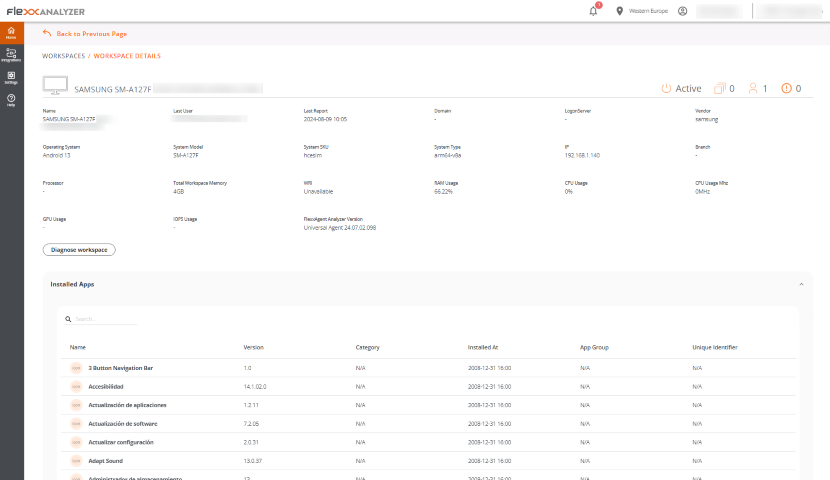Screen dimensions: 830x480
Task: Click the Adapt Sound app icon
Action: [x=76, y=460]
